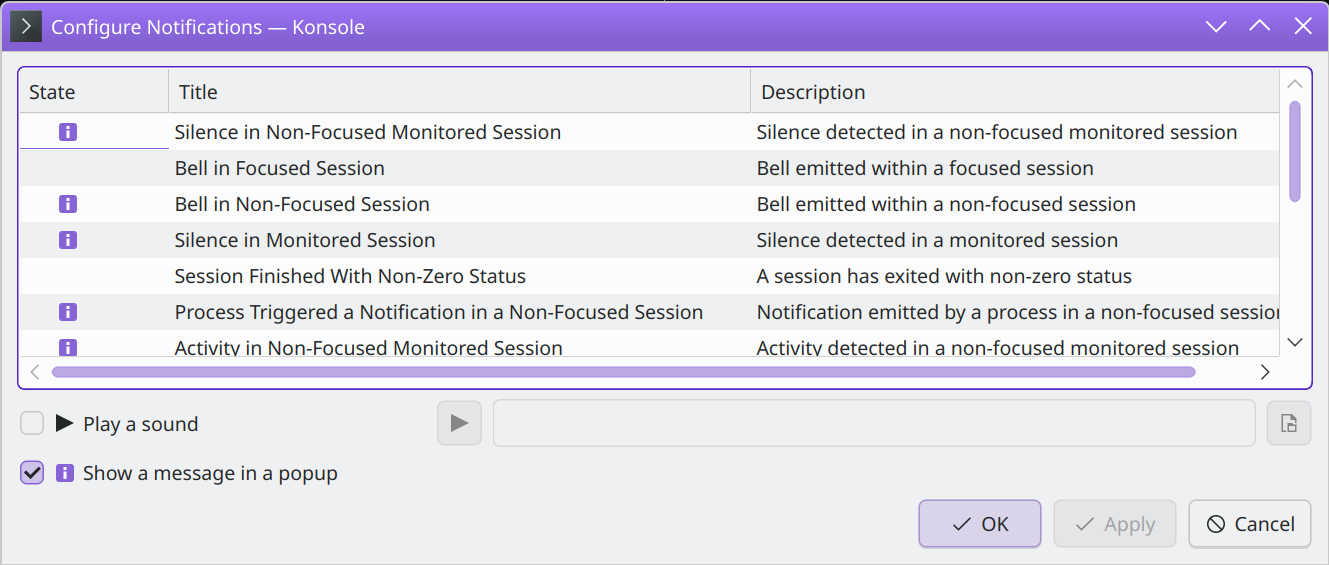Sort by the Title column header

(459, 92)
